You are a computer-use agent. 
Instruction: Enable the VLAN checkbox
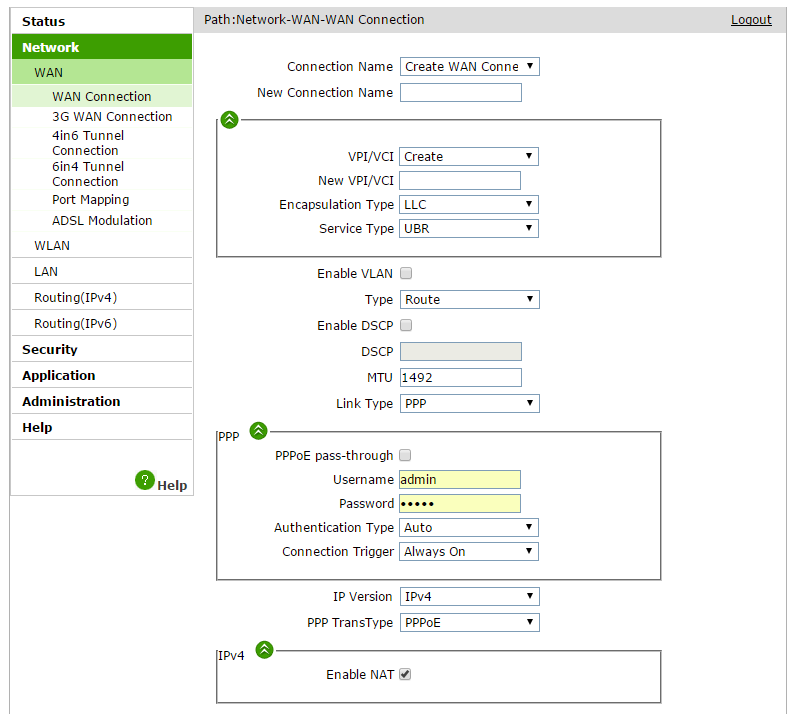(406, 274)
